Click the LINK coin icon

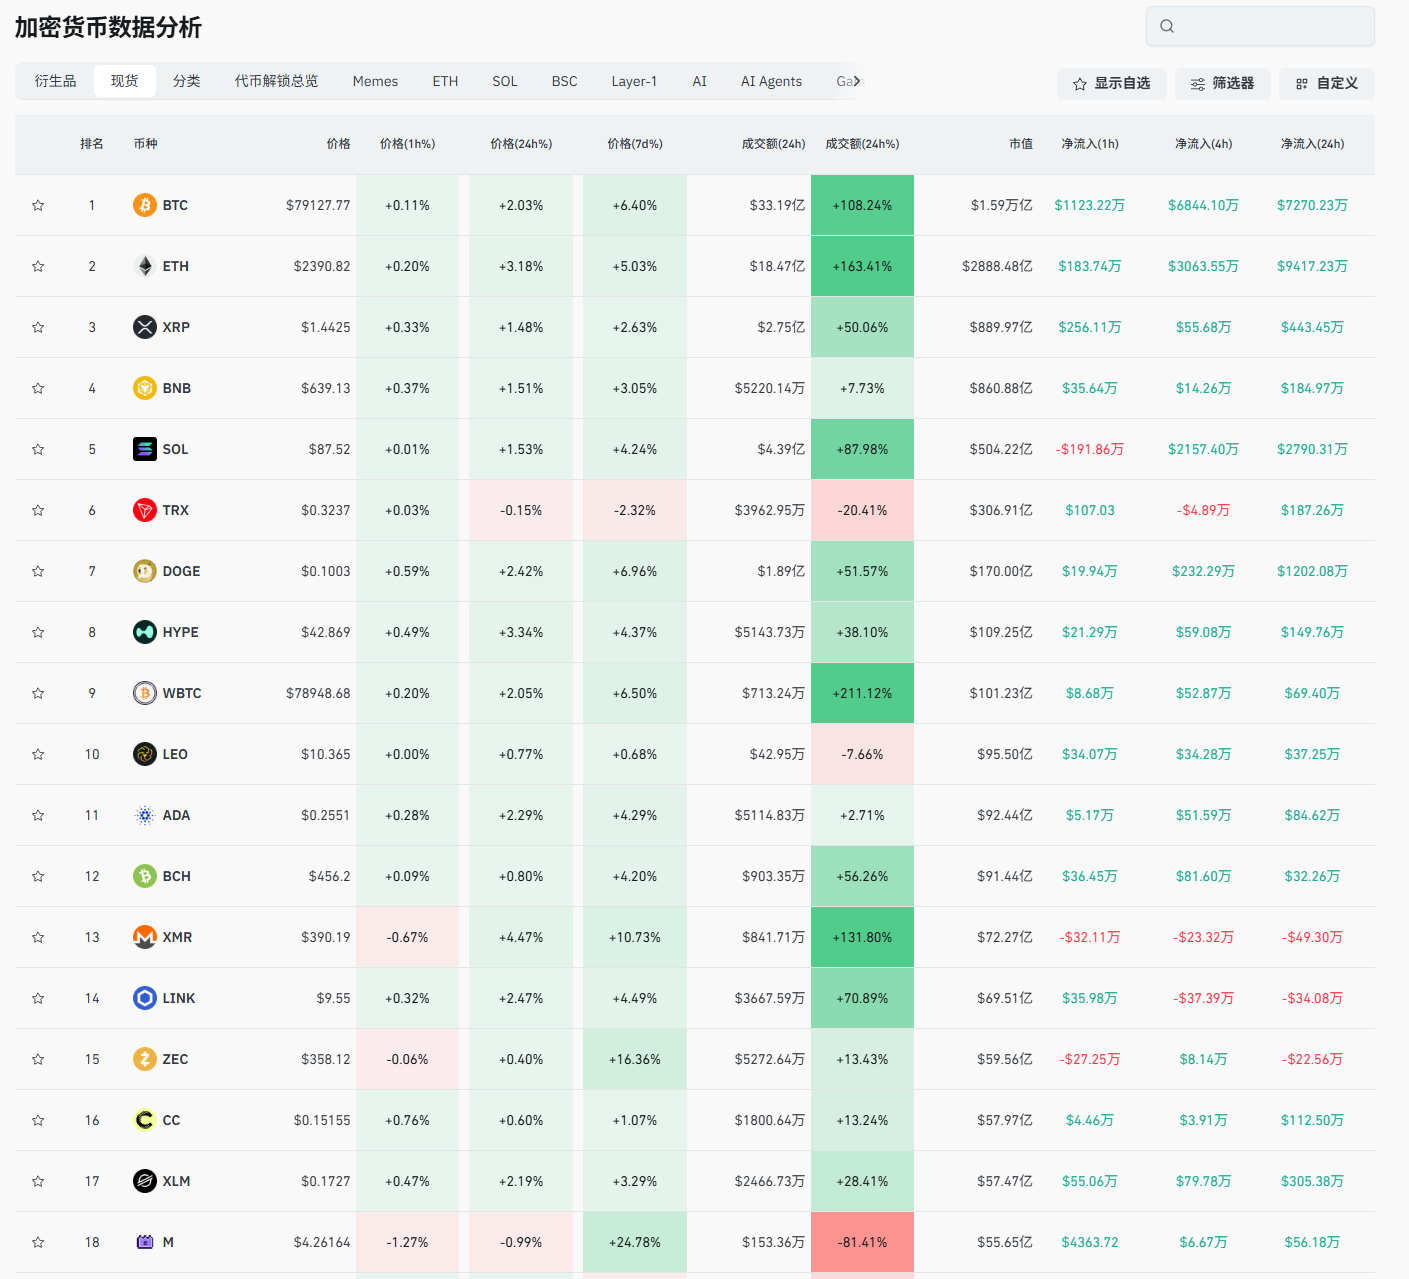145,998
